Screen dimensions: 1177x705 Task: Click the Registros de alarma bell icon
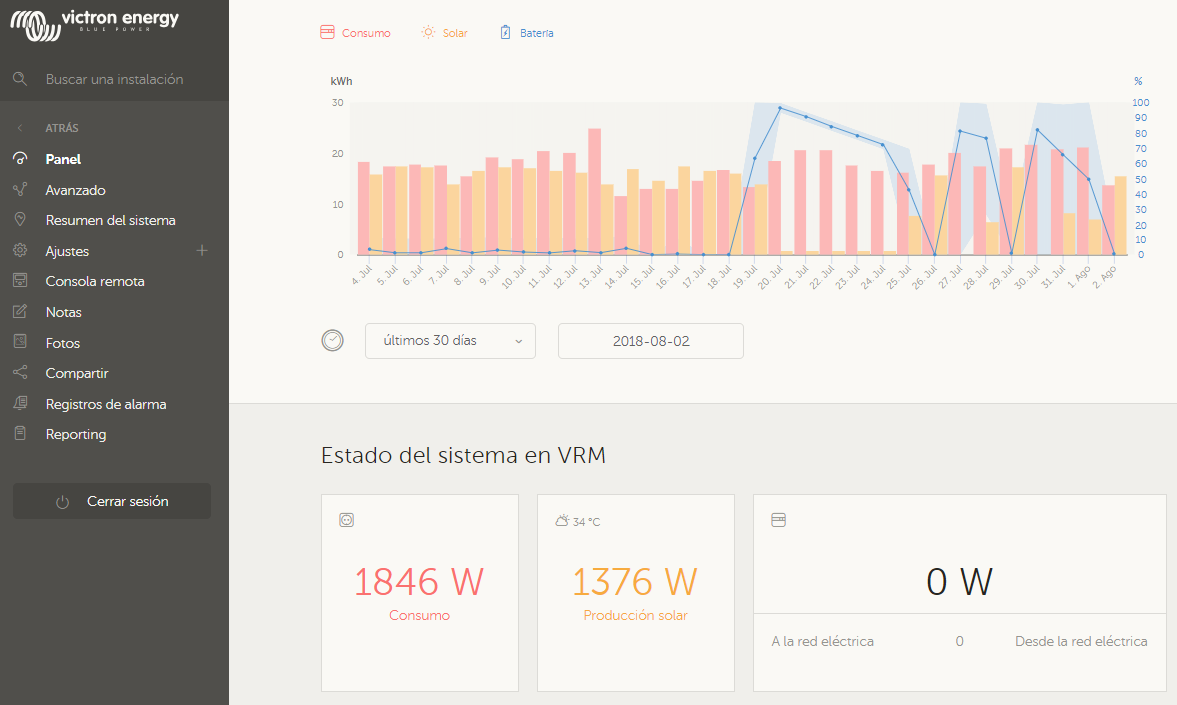point(20,404)
